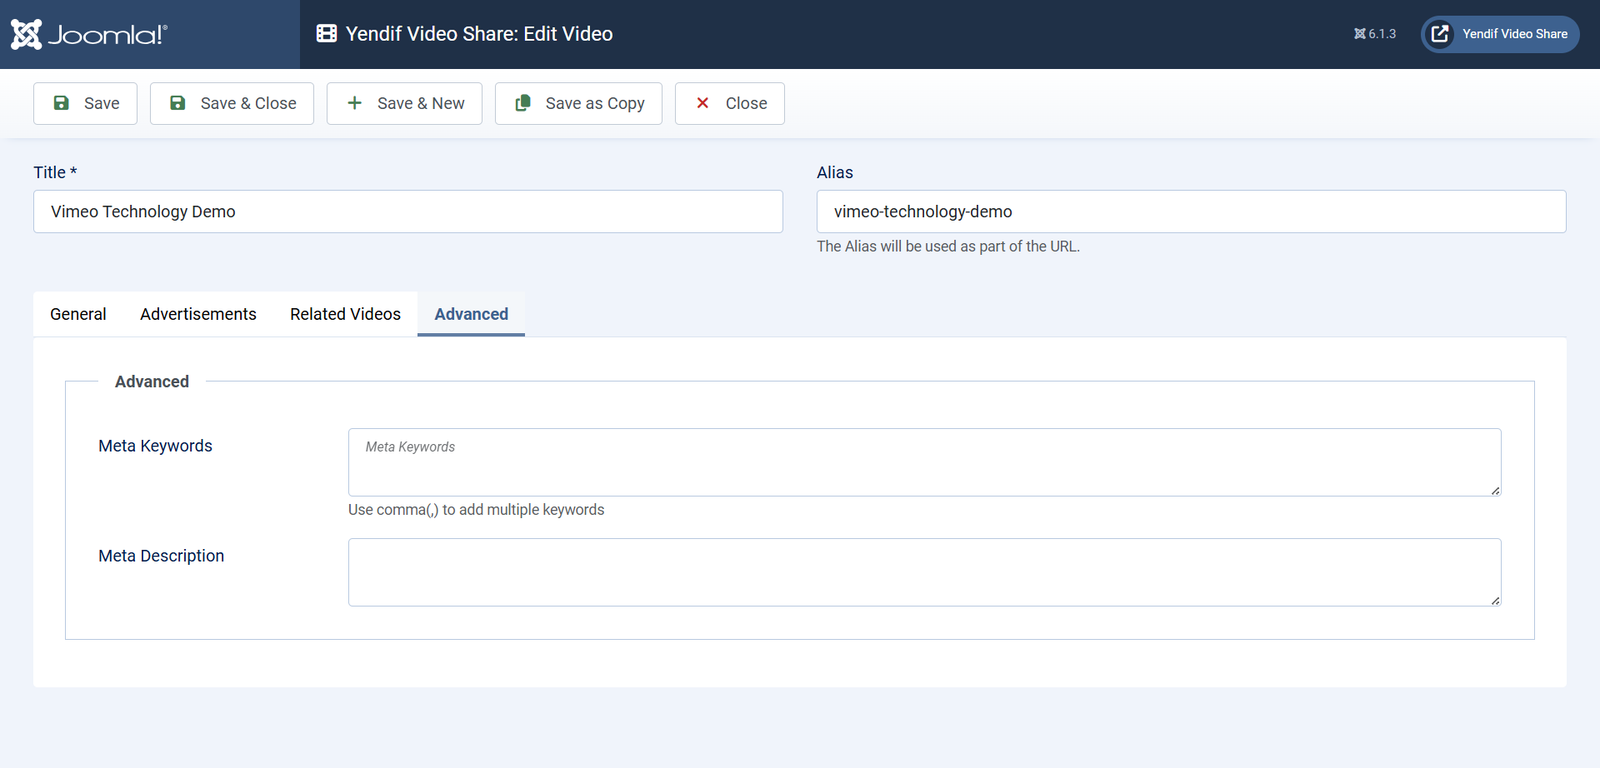1600x768 pixels.
Task: Click the Meta Keywords label
Action: (x=155, y=446)
